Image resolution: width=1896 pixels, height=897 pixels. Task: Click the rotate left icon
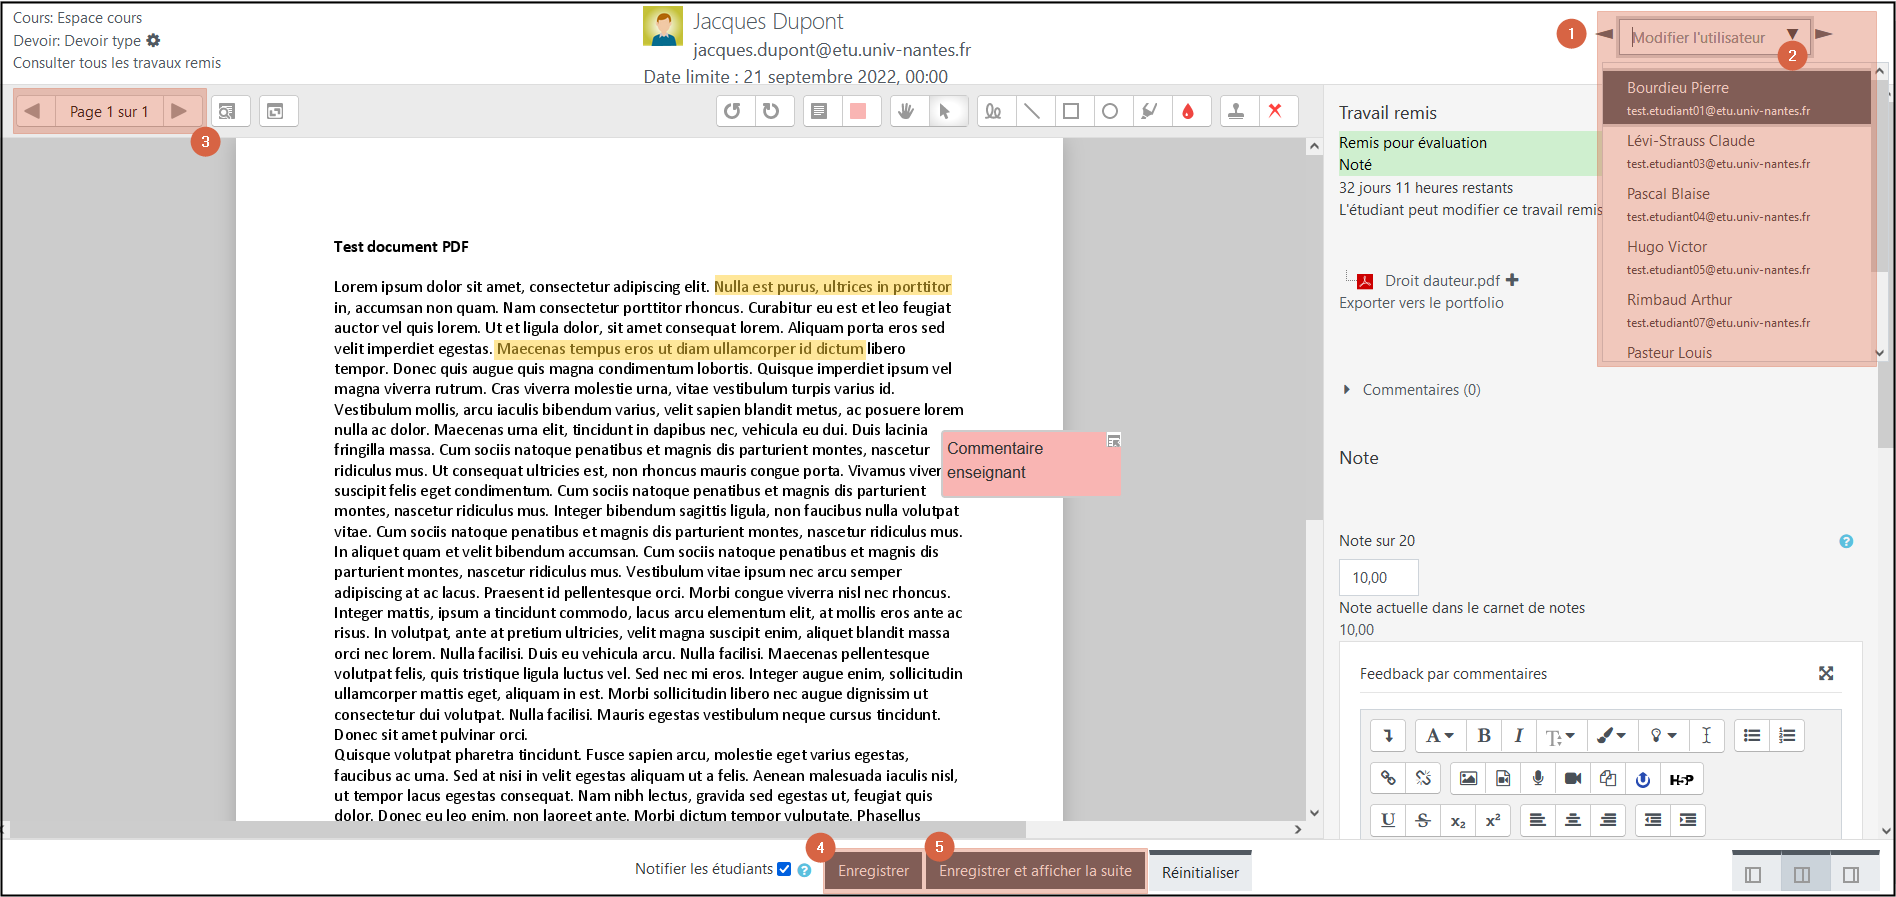pyautogui.click(x=733, y=111)
